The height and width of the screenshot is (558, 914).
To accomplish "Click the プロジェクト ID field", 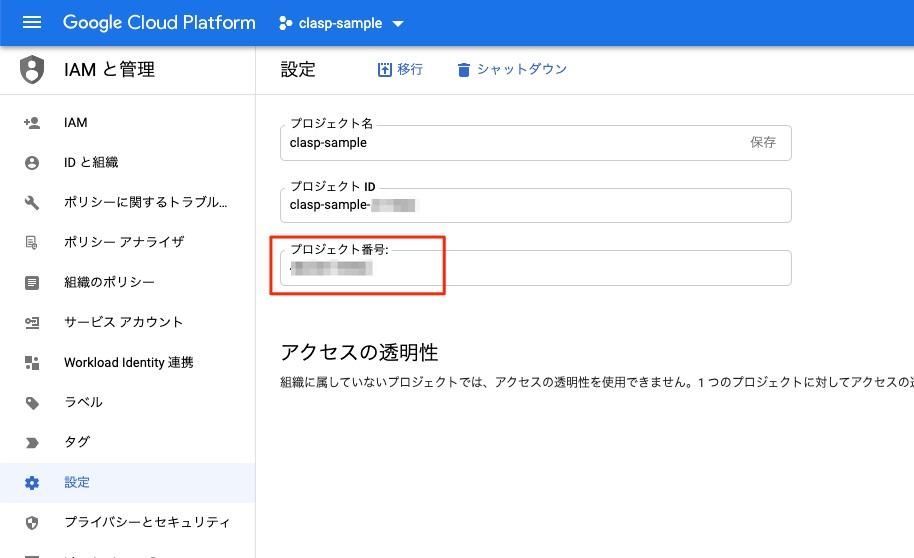I will (536, 205).
